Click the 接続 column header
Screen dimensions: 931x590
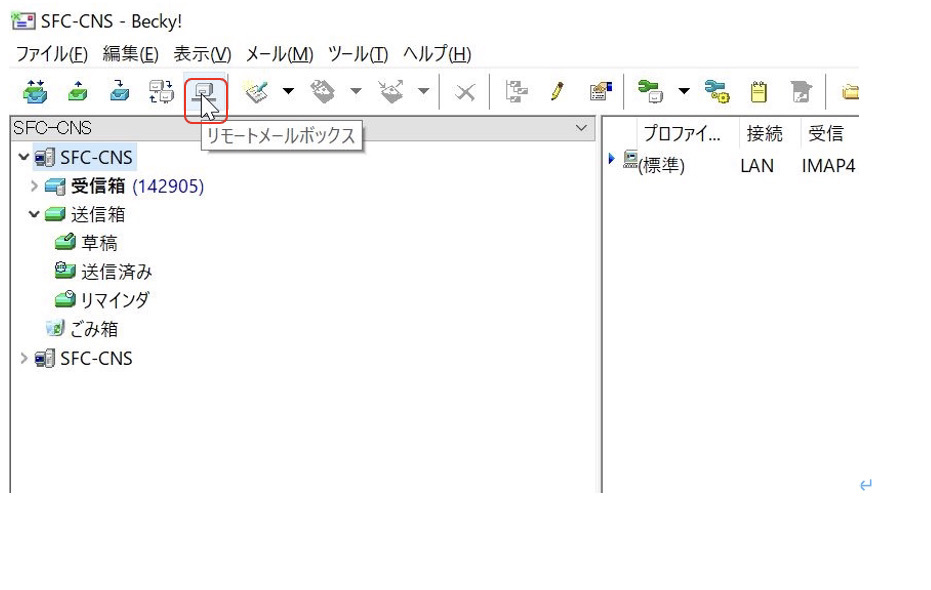point(764,135)
